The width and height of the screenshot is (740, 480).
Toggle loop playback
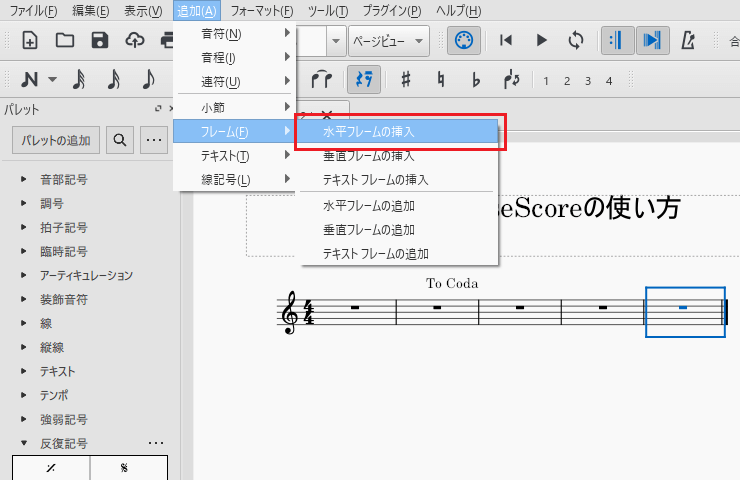(575, 40)
